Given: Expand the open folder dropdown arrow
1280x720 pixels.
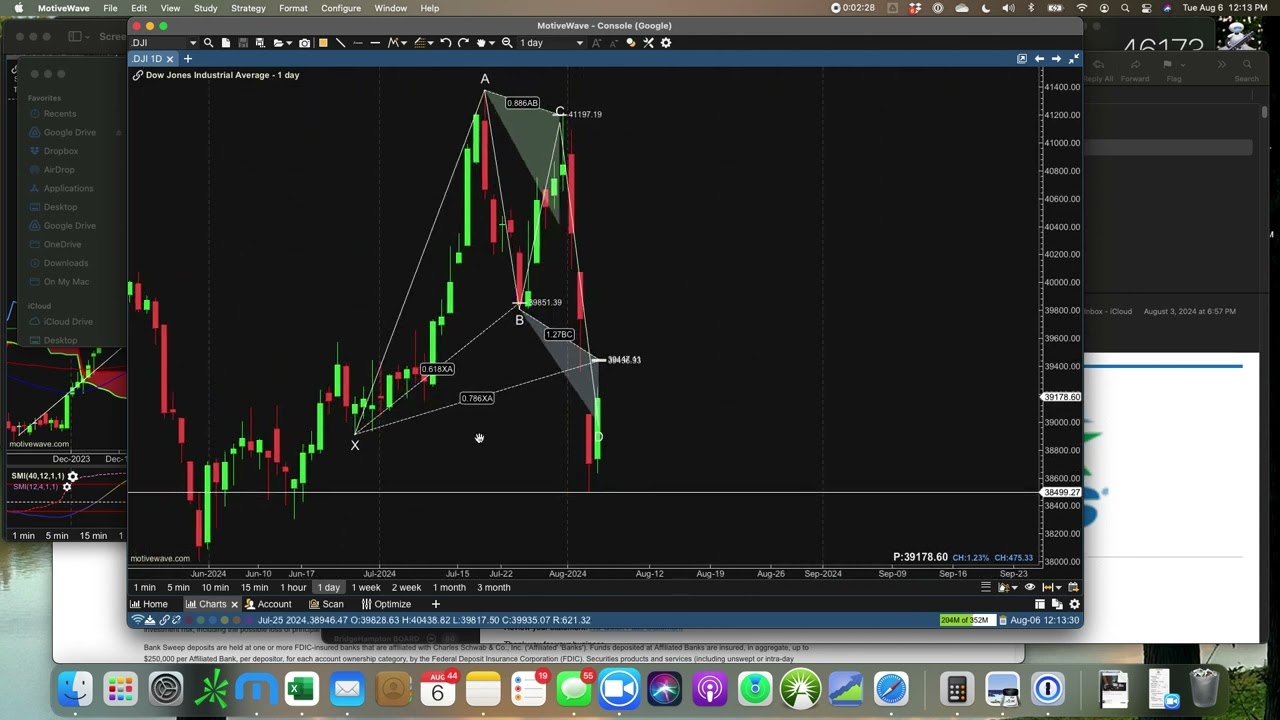Looking at the screenshot, I should (289, 43).
